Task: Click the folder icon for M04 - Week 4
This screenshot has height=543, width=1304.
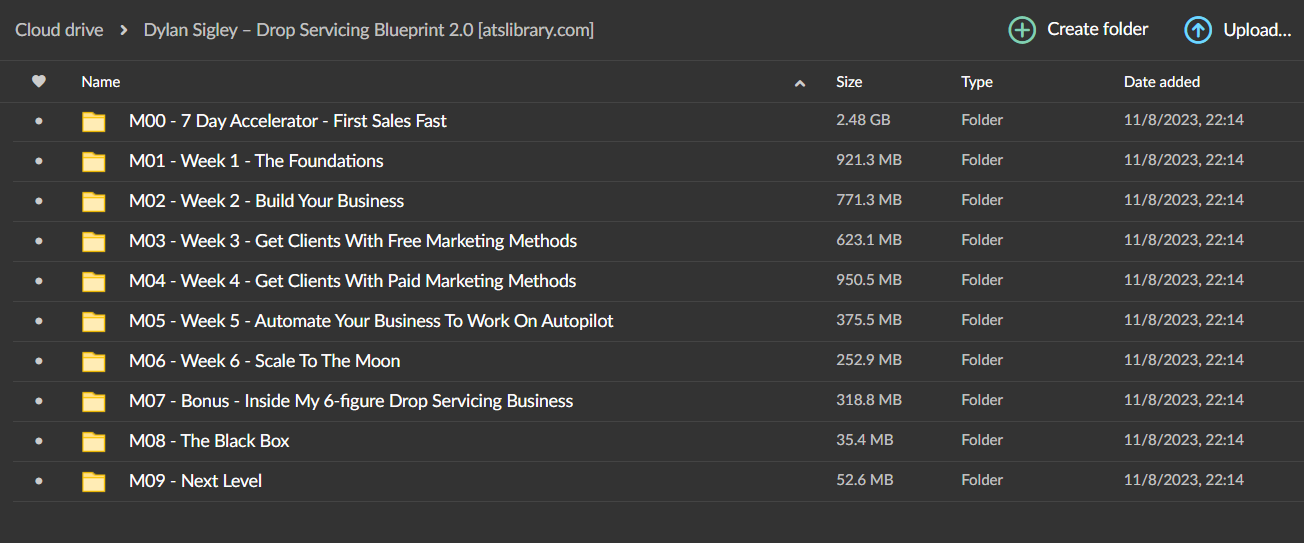Action: [x=93, y=282]
